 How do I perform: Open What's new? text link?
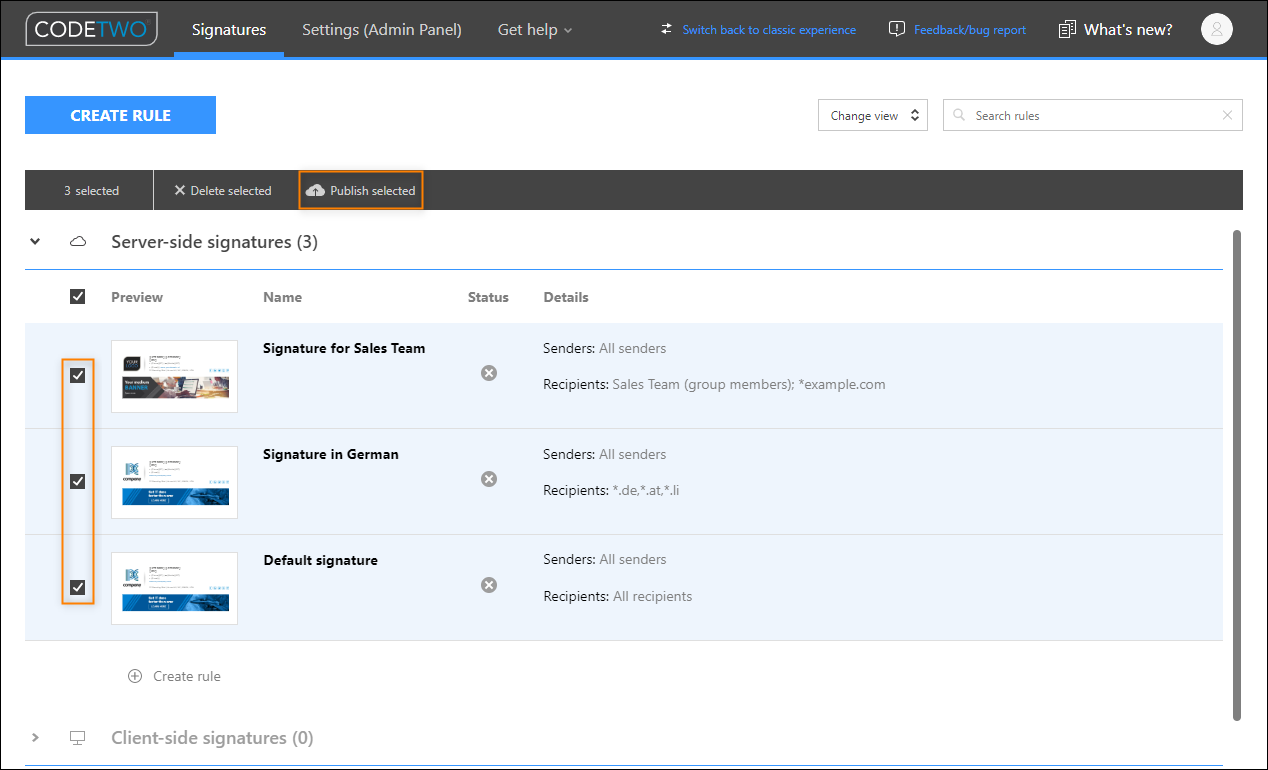(x=1128, y=29)
